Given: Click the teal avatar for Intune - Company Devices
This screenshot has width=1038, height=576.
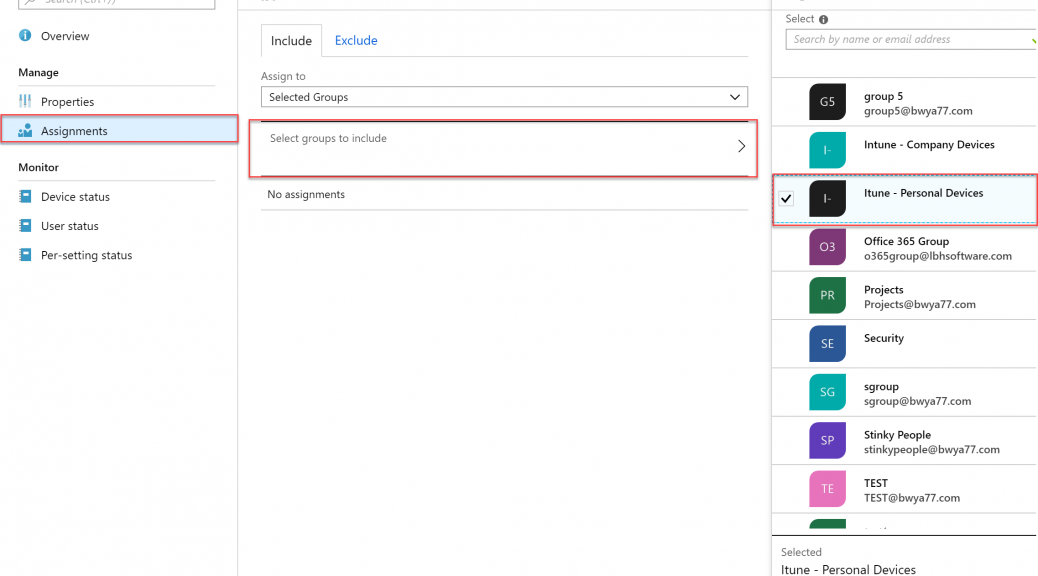Looking at the screenshot, I should pyautogui.click(x=827, y=150).
